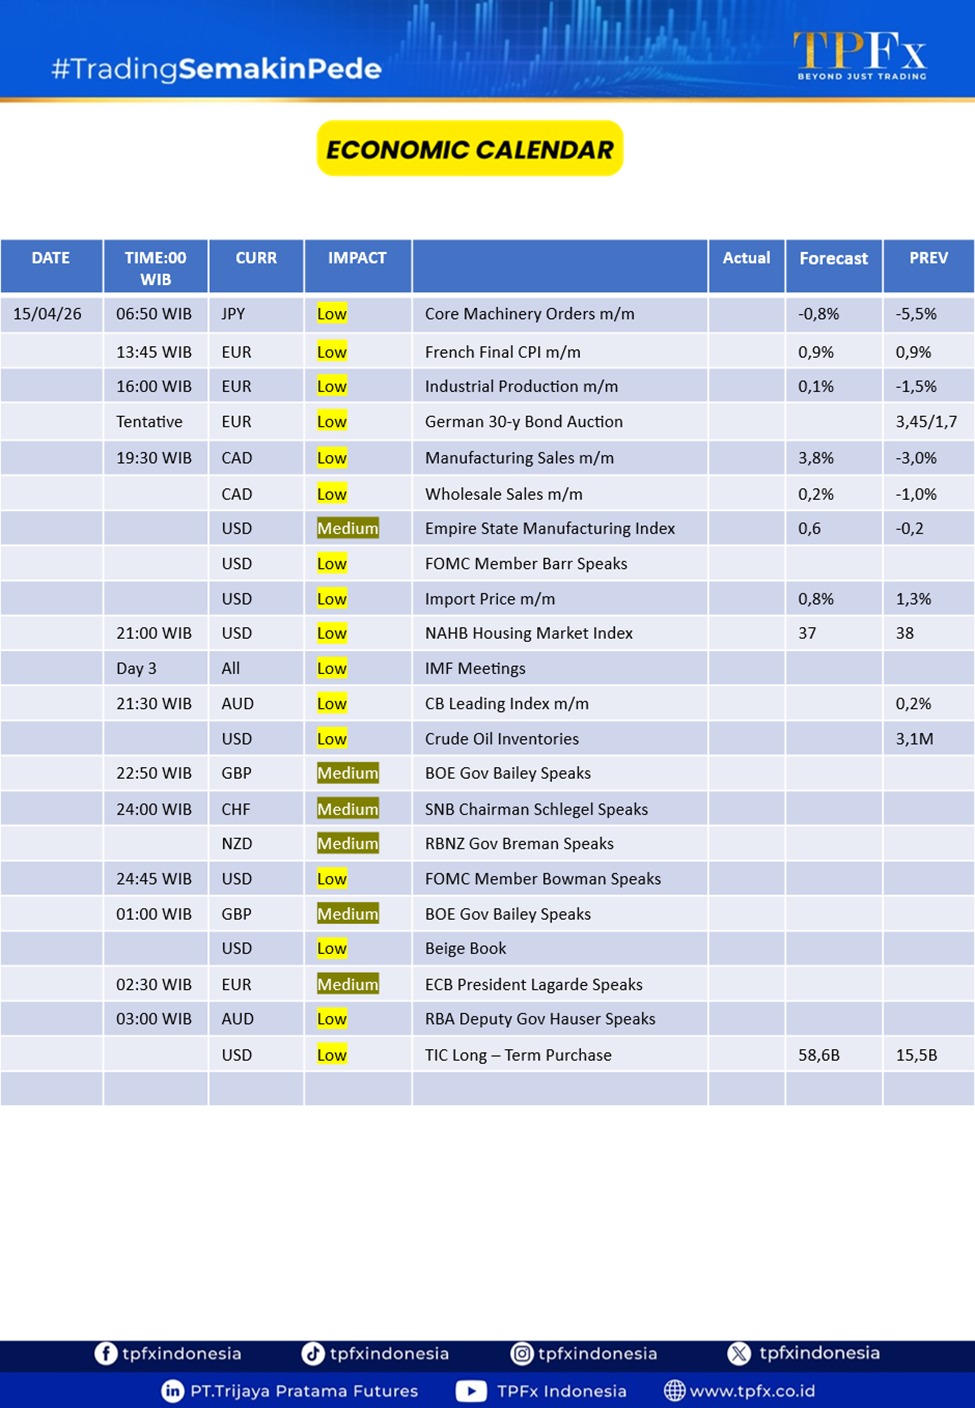
Task: Open the www.tpfx.co.id website link
Action: [752, 1391]
